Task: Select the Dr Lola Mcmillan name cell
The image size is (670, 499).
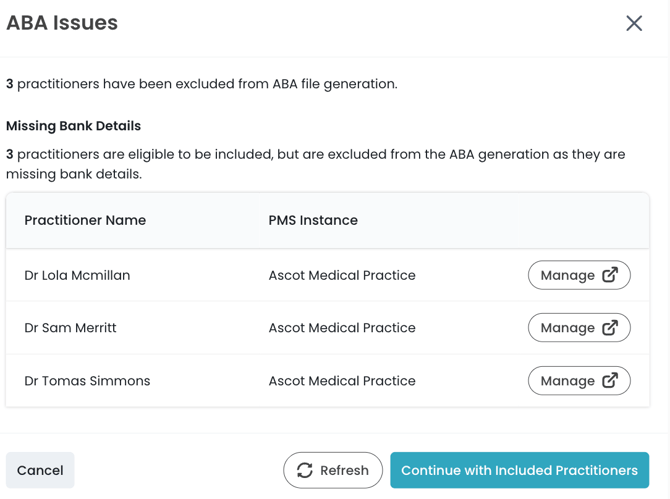Action: 77,275
